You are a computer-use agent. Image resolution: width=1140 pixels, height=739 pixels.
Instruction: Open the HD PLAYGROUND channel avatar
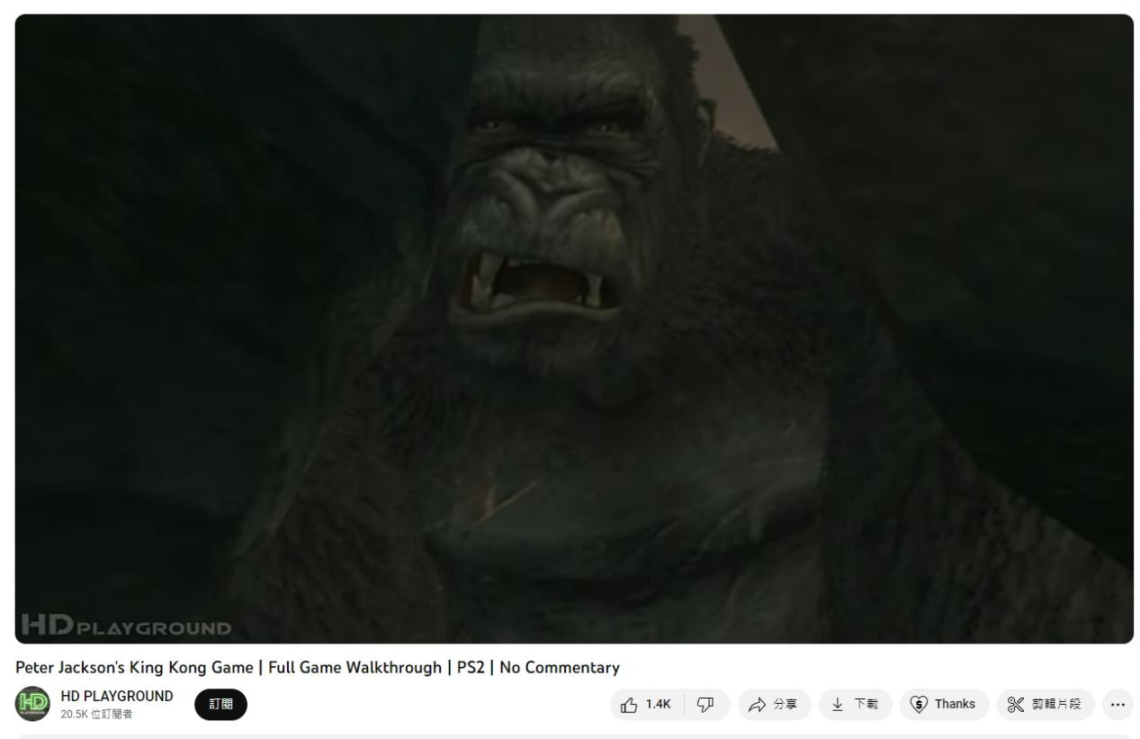click(x=33, y=704)
